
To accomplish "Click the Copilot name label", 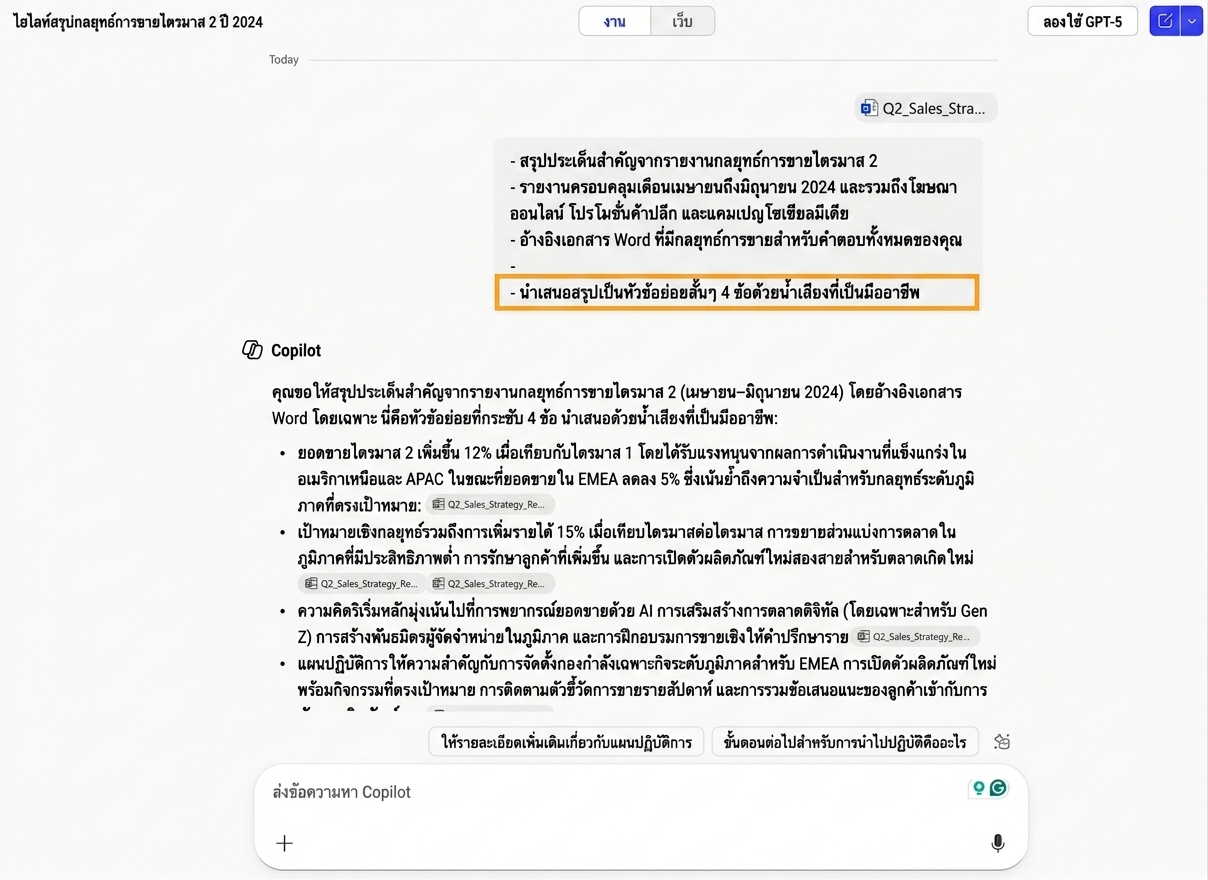I will click(296, 350).
